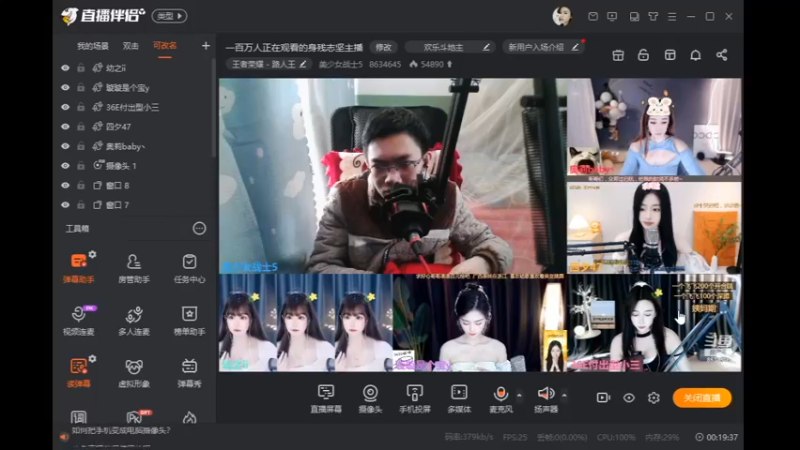
Task: Open user avatar profile
Action: coord(562,16)
